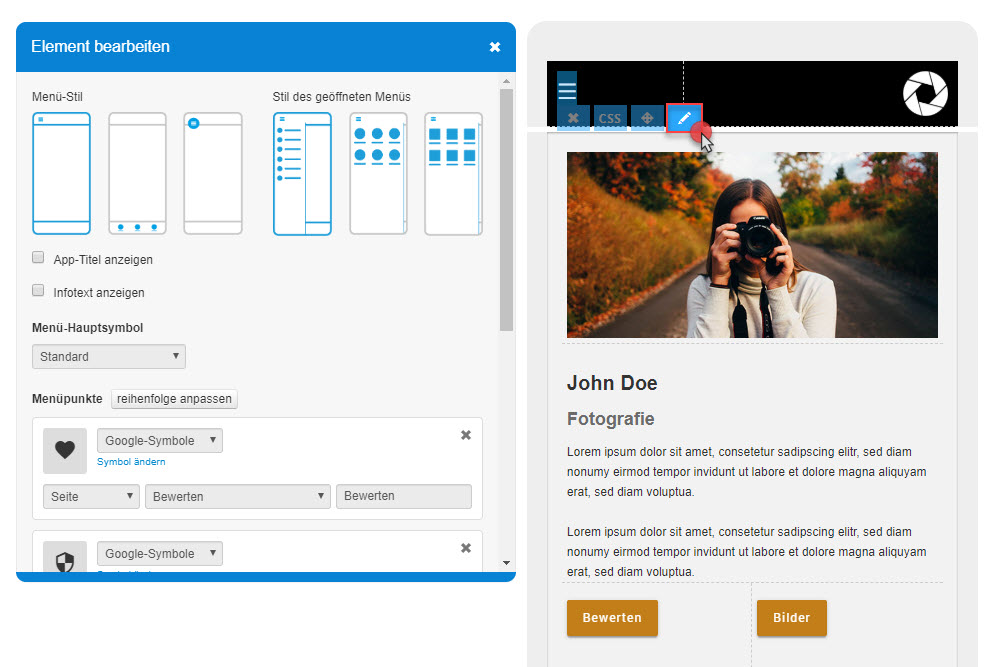The height and width of the screenshot is (667, 993).
Task: Remove the Bewerten menu item with X
Action: point(465,435)
